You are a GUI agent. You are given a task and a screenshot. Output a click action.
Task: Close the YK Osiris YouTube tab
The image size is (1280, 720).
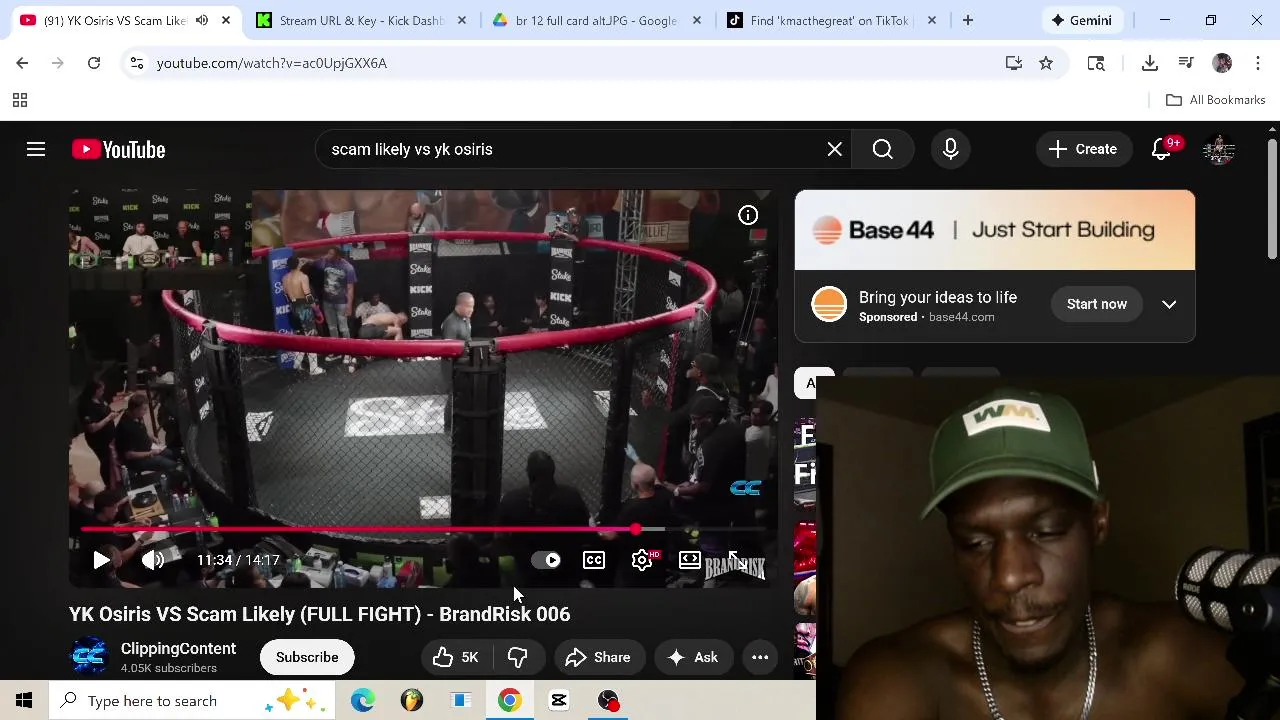pyautogui.click(x=226, y=20)
